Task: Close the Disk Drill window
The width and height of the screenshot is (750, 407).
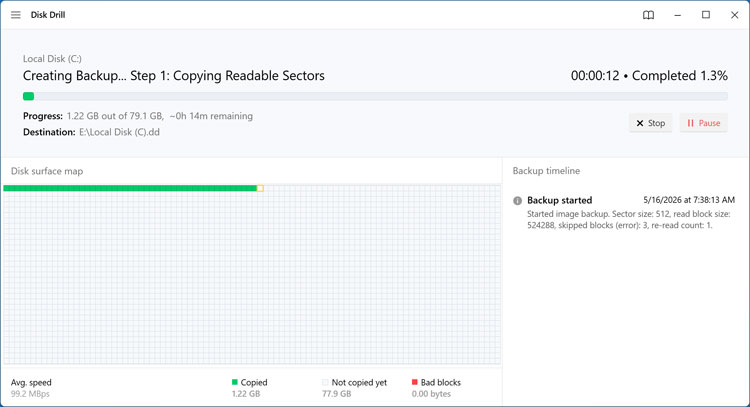Action: click(735, 15)
